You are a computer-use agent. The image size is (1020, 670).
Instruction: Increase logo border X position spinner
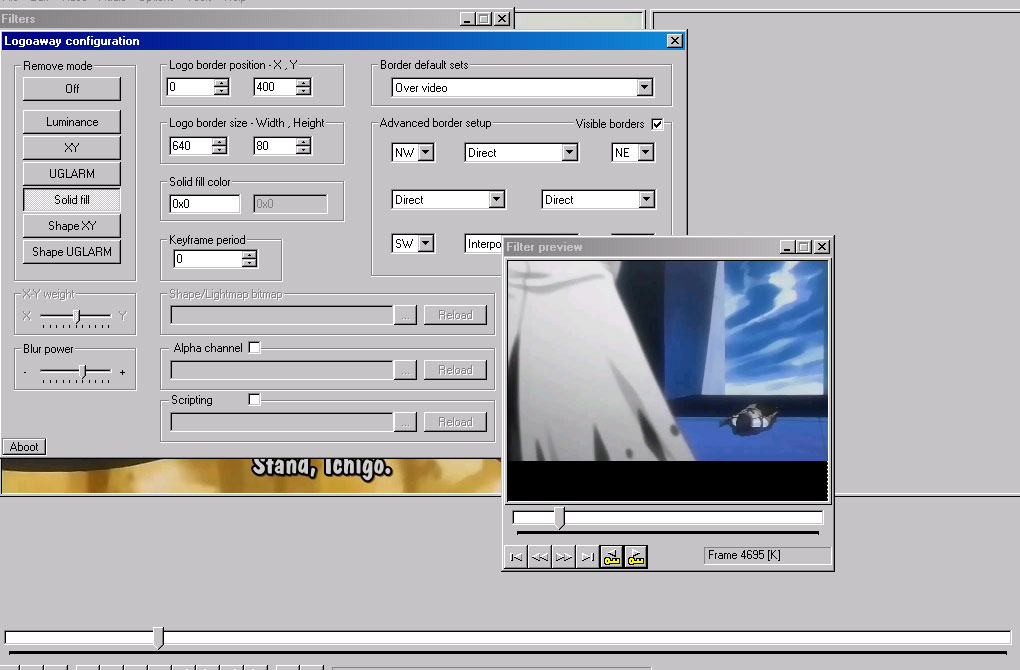pos(222,83)
